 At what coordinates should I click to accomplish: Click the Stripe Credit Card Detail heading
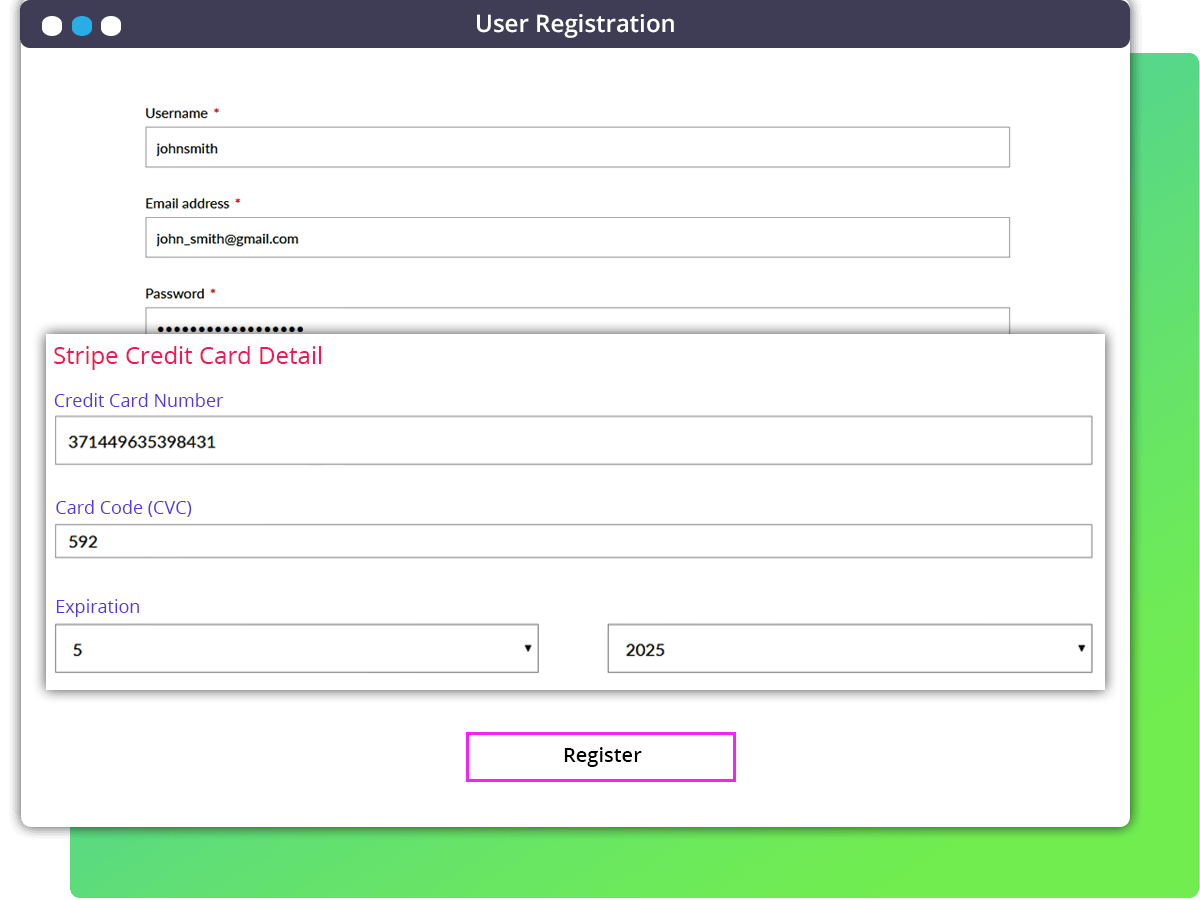point(188,356)
